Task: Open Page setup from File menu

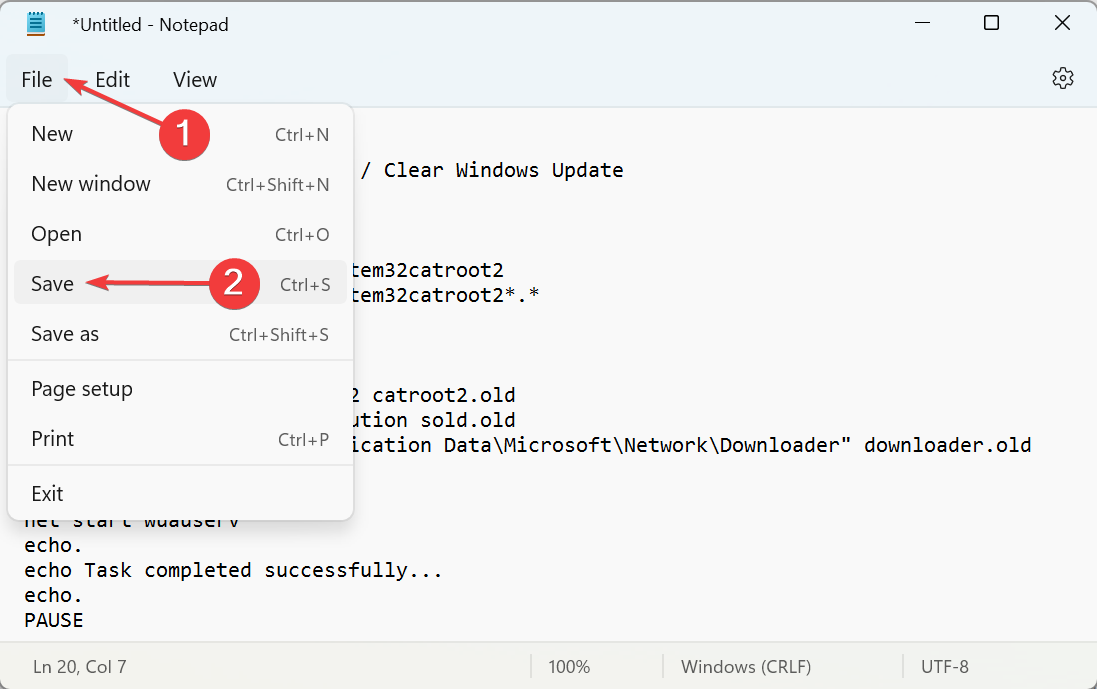Action: point(181,389)
